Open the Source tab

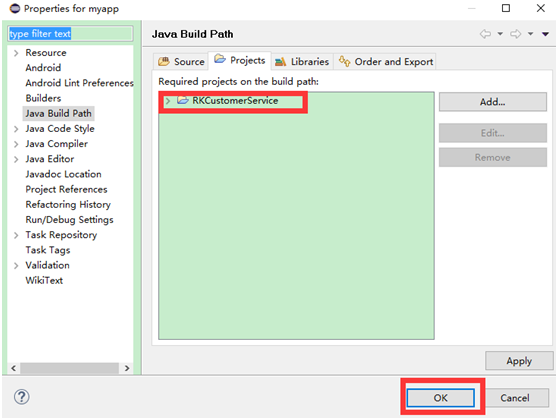181,62
